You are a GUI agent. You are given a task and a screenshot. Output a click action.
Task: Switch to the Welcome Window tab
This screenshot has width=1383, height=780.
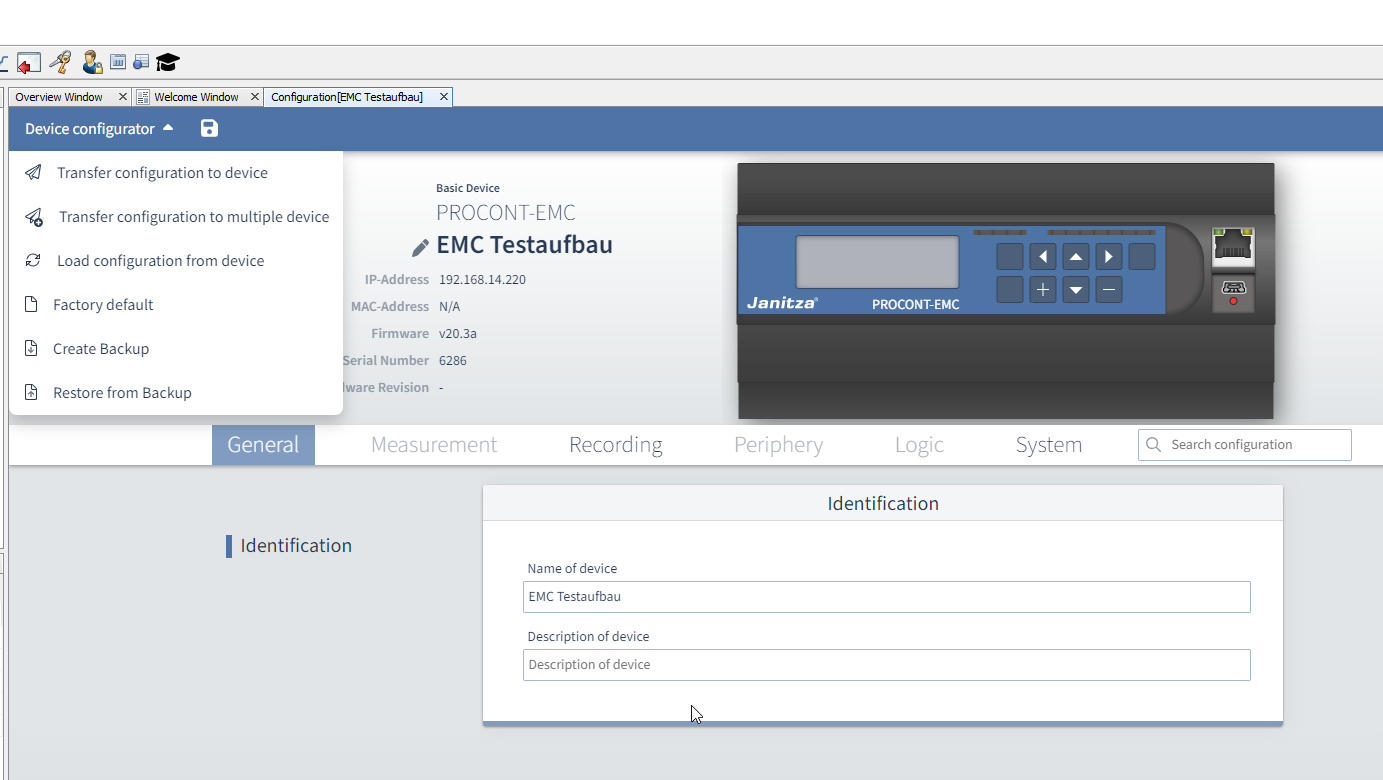[196, 96]
